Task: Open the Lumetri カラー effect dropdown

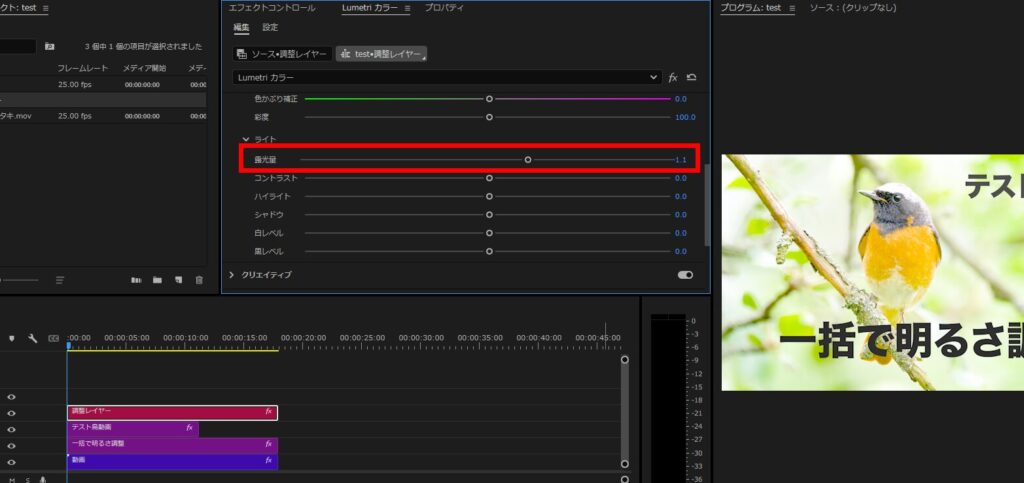Action: (447, 78)
